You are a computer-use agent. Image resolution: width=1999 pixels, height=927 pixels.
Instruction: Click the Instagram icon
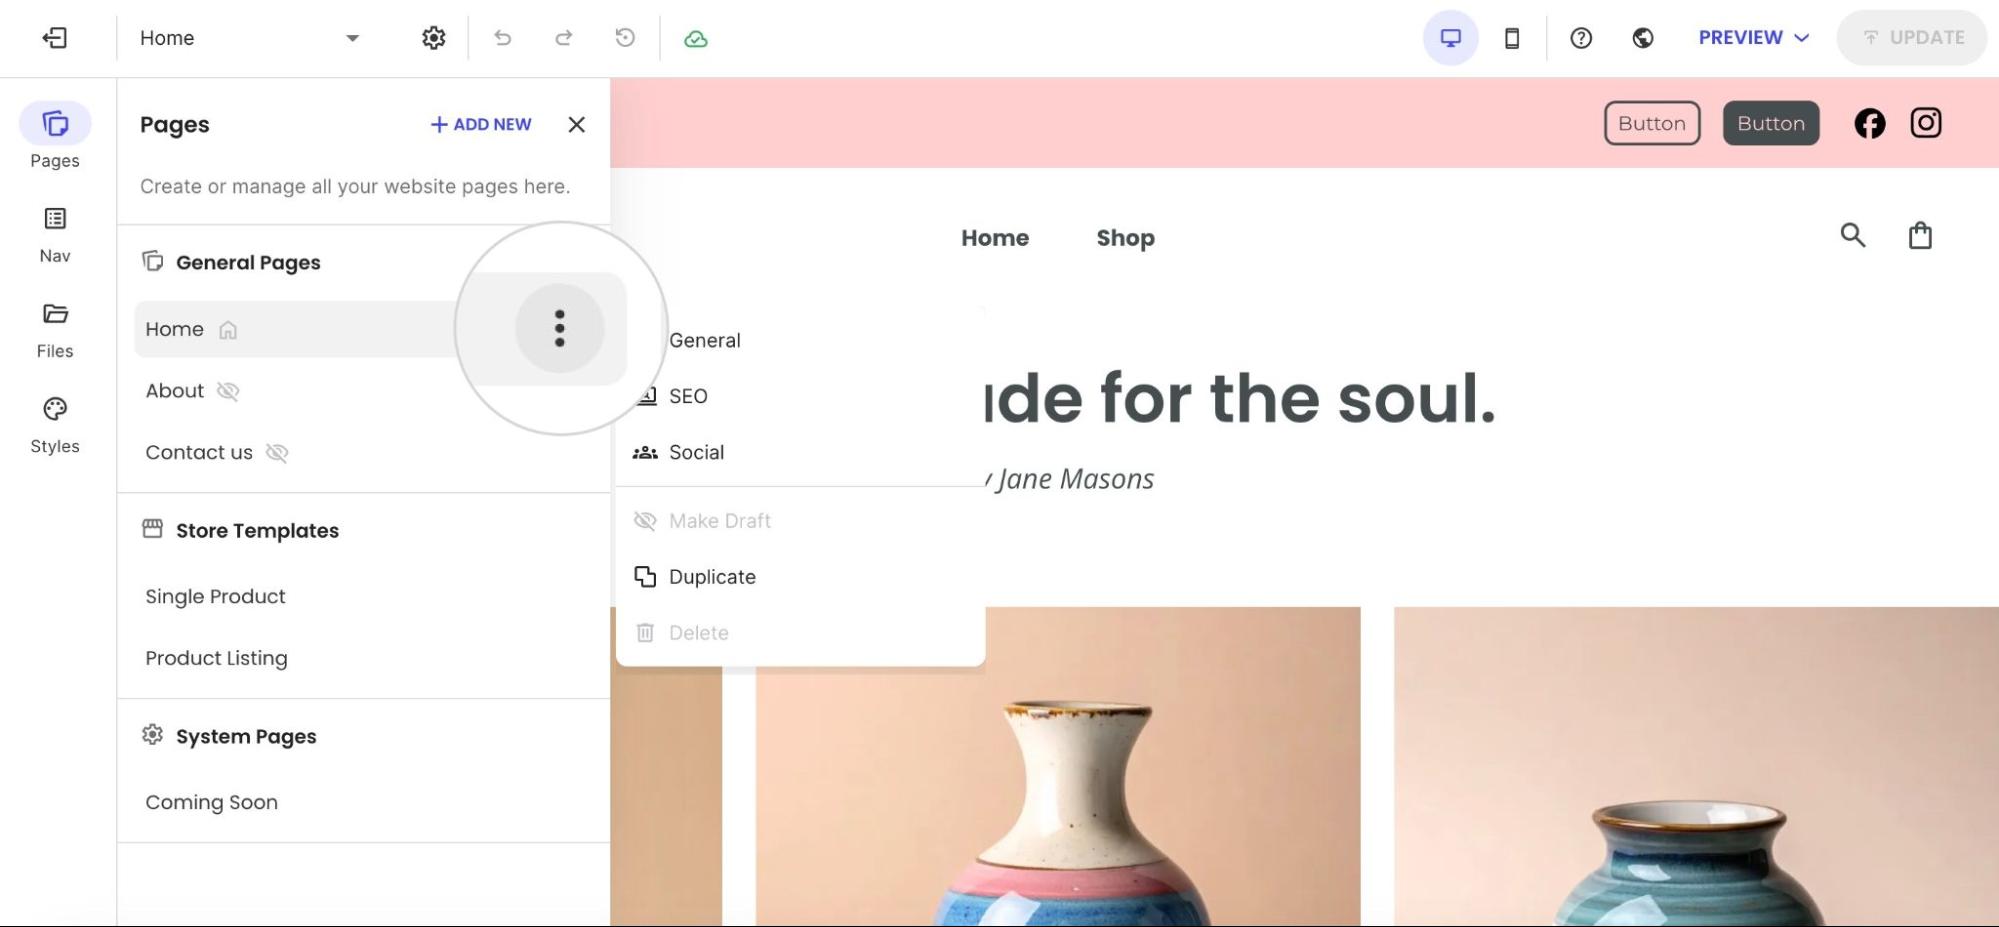point(1926,123)
